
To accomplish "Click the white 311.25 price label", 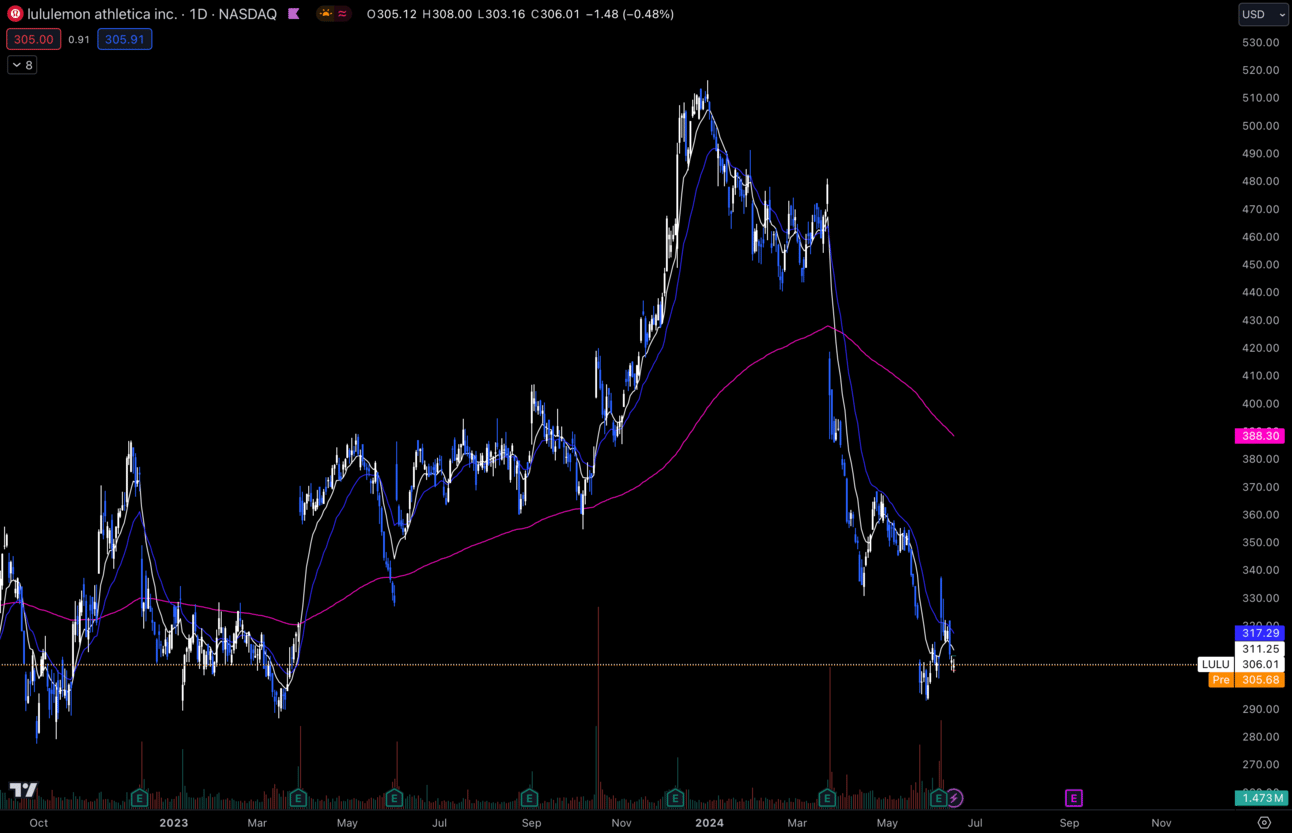I will click(1260, 649).
